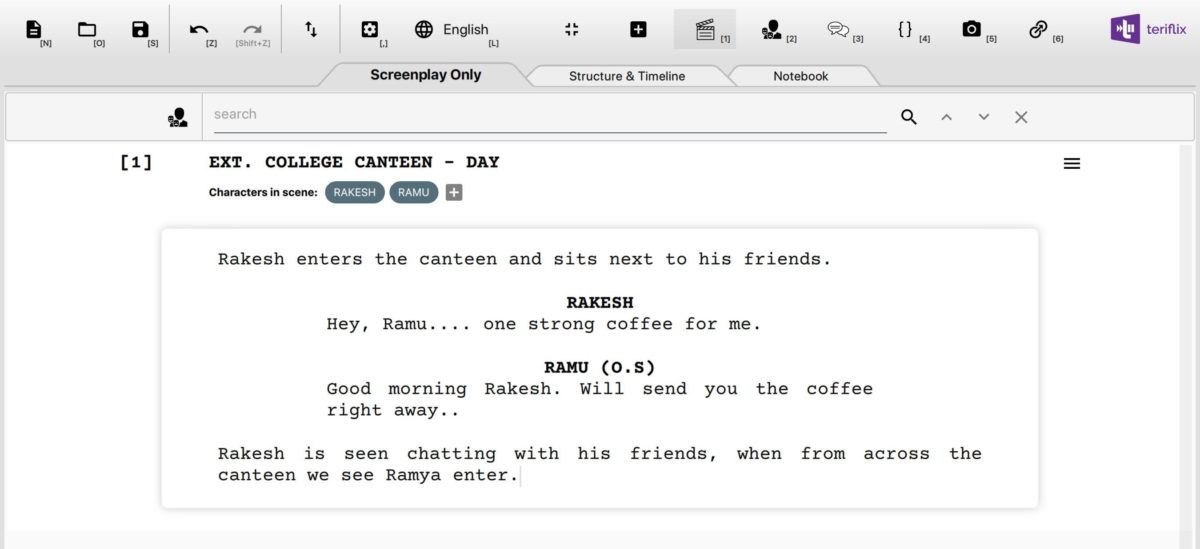The width and height of the screenshot is (1200, 549).
Task: Undo the last edit
Action: pos(199,30)
